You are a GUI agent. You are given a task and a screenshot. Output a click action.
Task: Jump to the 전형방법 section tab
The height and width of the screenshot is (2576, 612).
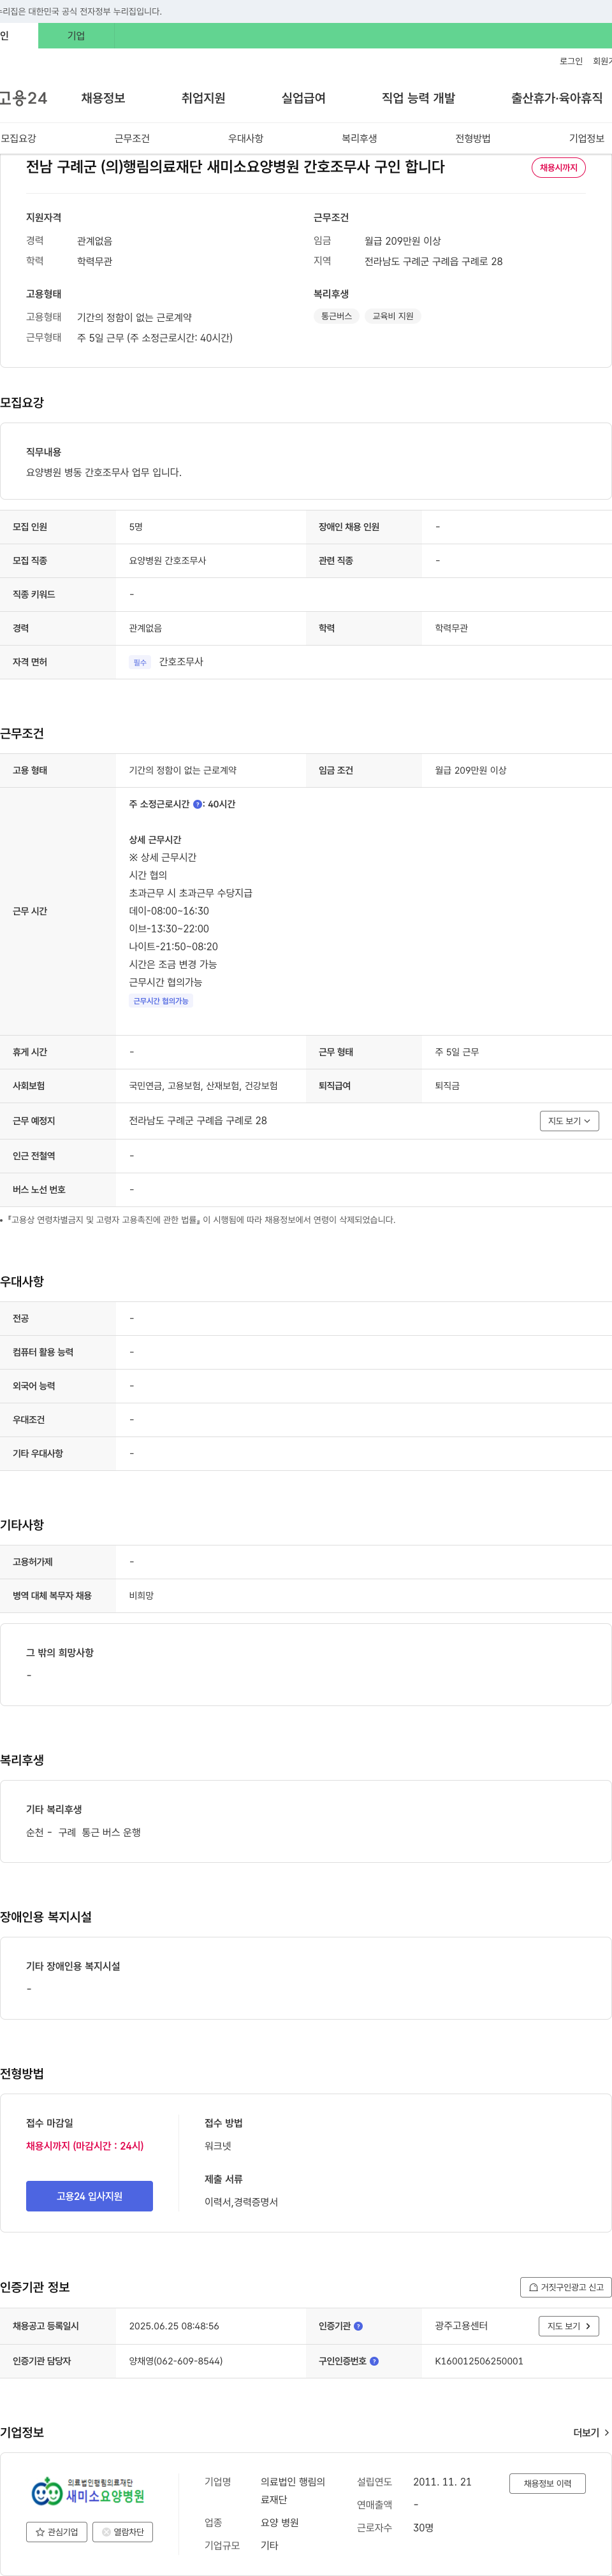click(x=473, y=138)
